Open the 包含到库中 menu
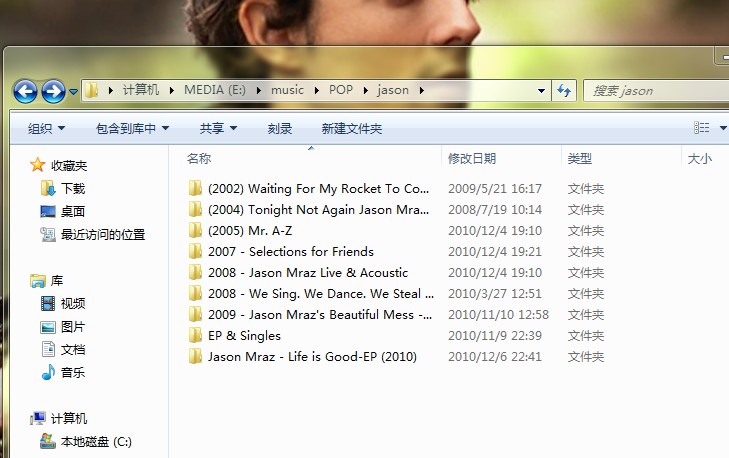Image resolution: width=729 pixels, height=458 pixels. click(x=132, y=128)
